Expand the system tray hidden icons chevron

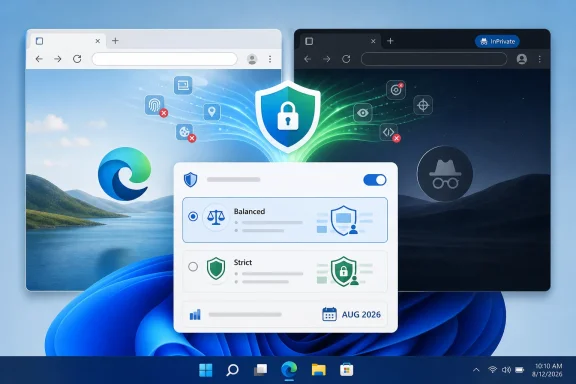pyautogui.click(x=476, y=370)
